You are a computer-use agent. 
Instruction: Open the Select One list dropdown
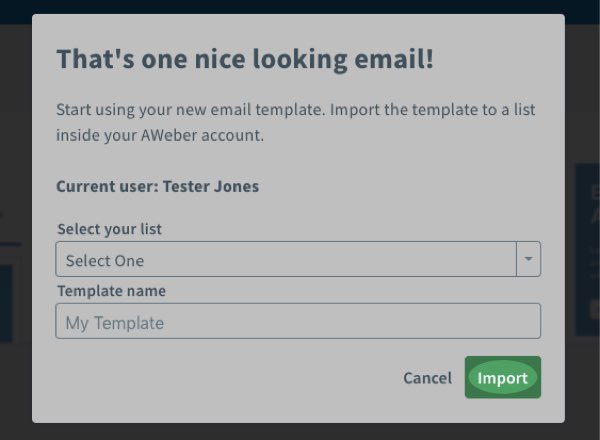click(285, 260)
